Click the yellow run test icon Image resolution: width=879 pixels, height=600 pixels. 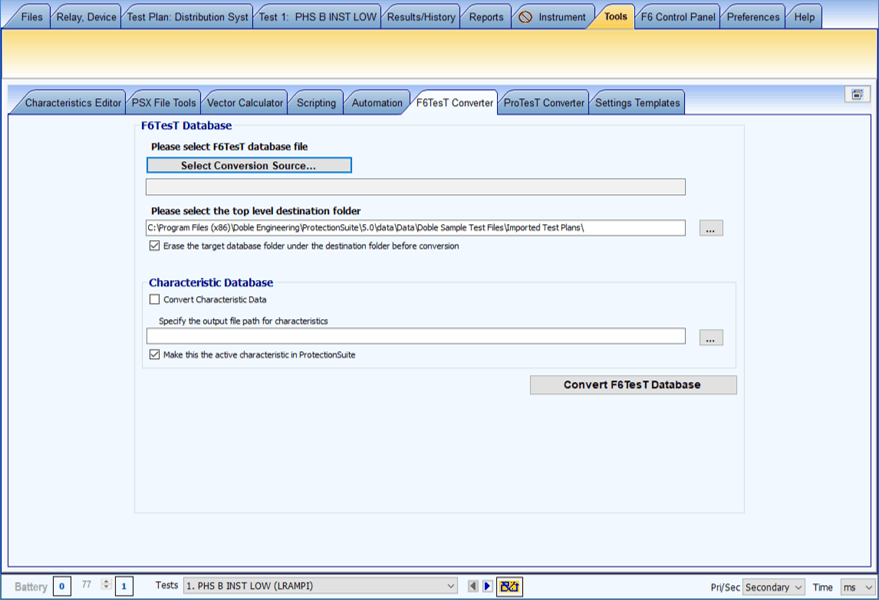(x=509, y=587)
